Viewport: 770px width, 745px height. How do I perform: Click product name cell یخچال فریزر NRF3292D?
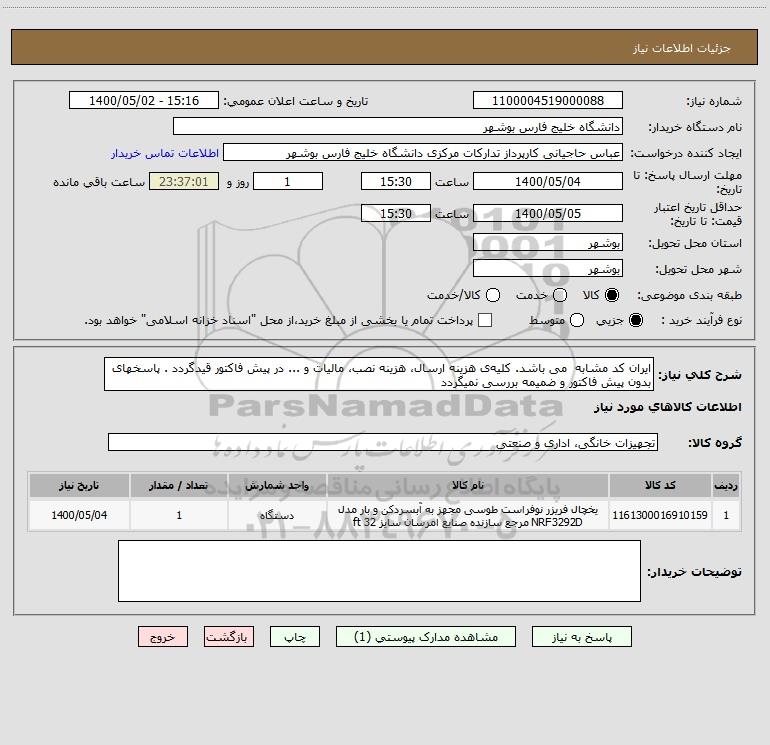(468, 515)
